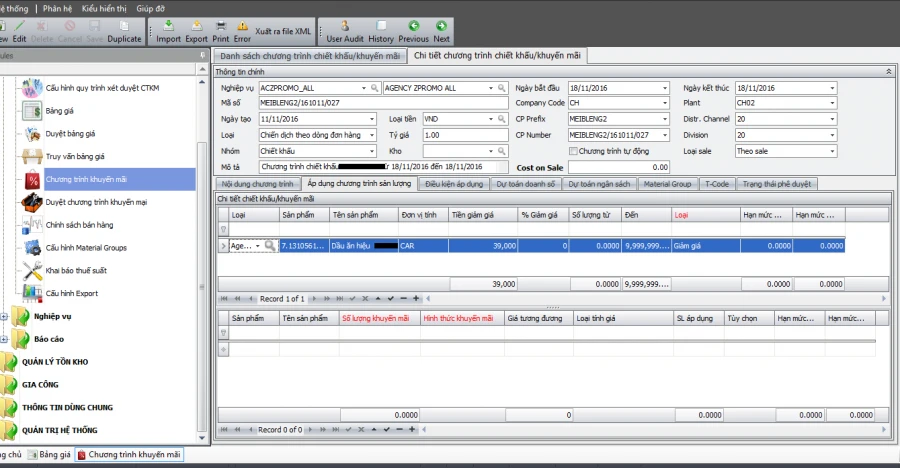Open Chính sách bán hàng module

tap(79, 225)
